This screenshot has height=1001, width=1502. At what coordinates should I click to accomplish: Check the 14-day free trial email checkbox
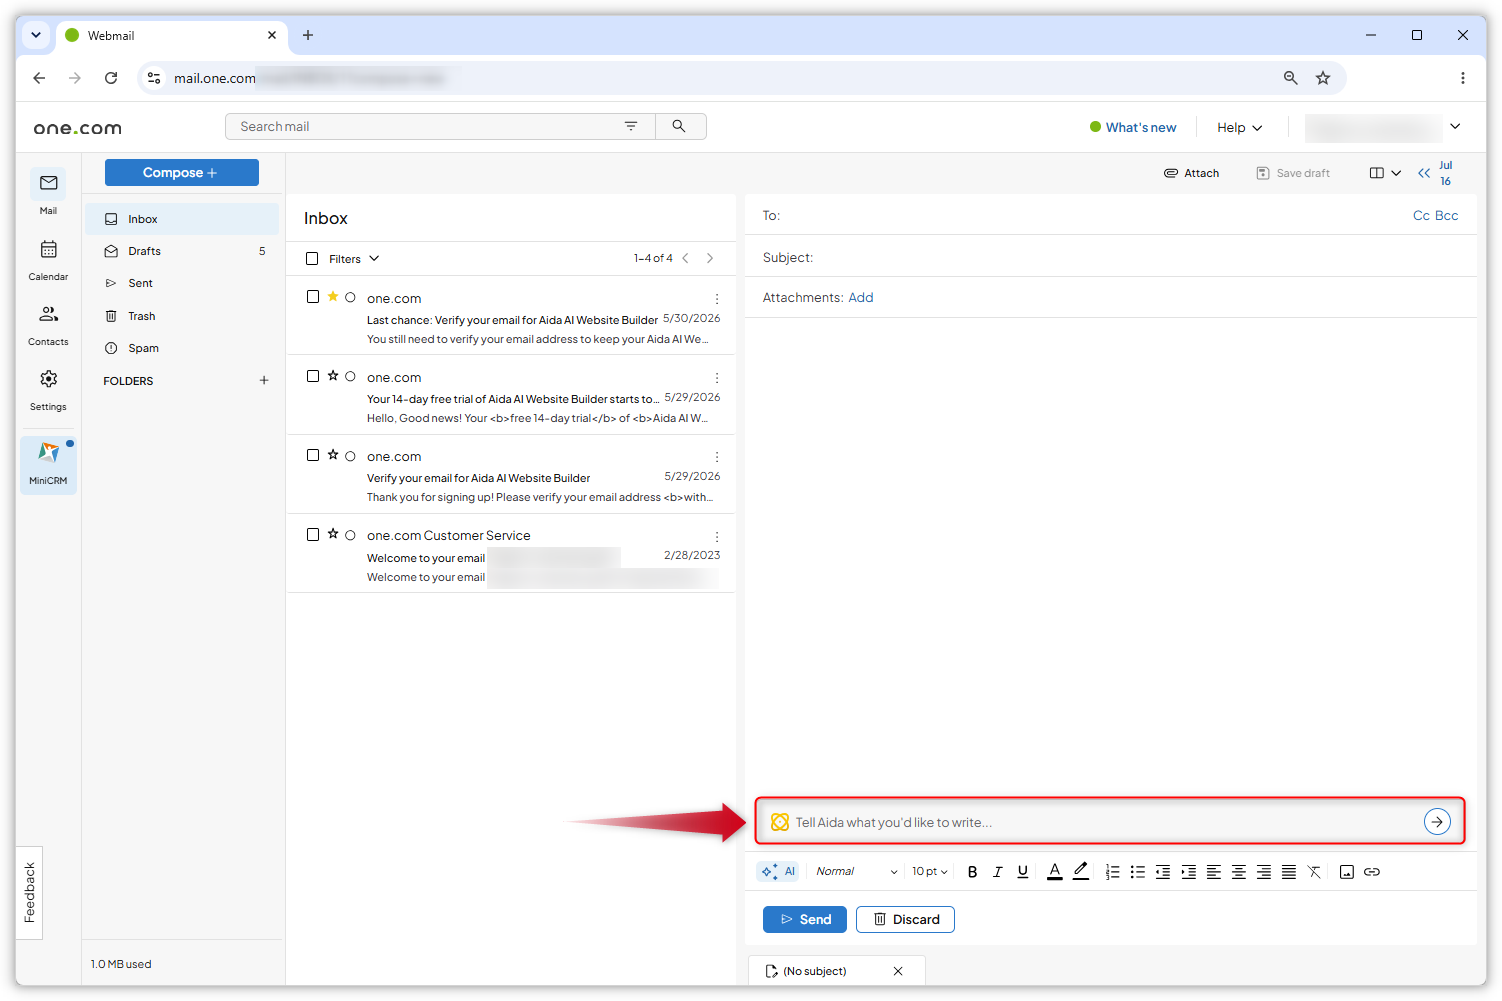[x=313, y=376]
